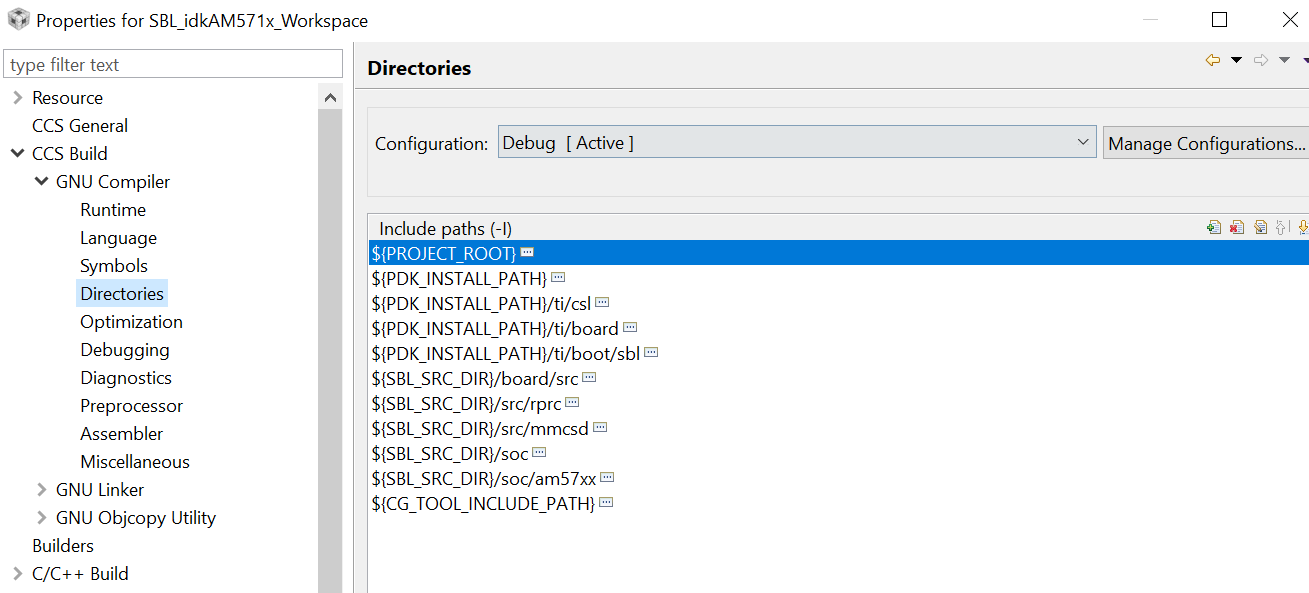Click browse ellipsis beside ${PROJECT_ROOT}
The width and height of the screenshot is (1309, 593).
click(x=527, y=253)
